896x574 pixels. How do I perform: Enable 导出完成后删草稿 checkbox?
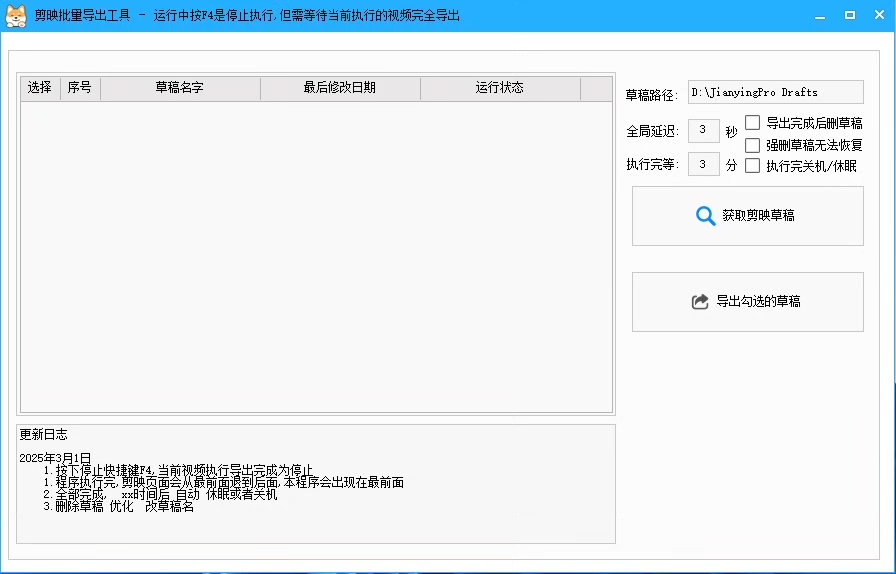pos(753,123)
